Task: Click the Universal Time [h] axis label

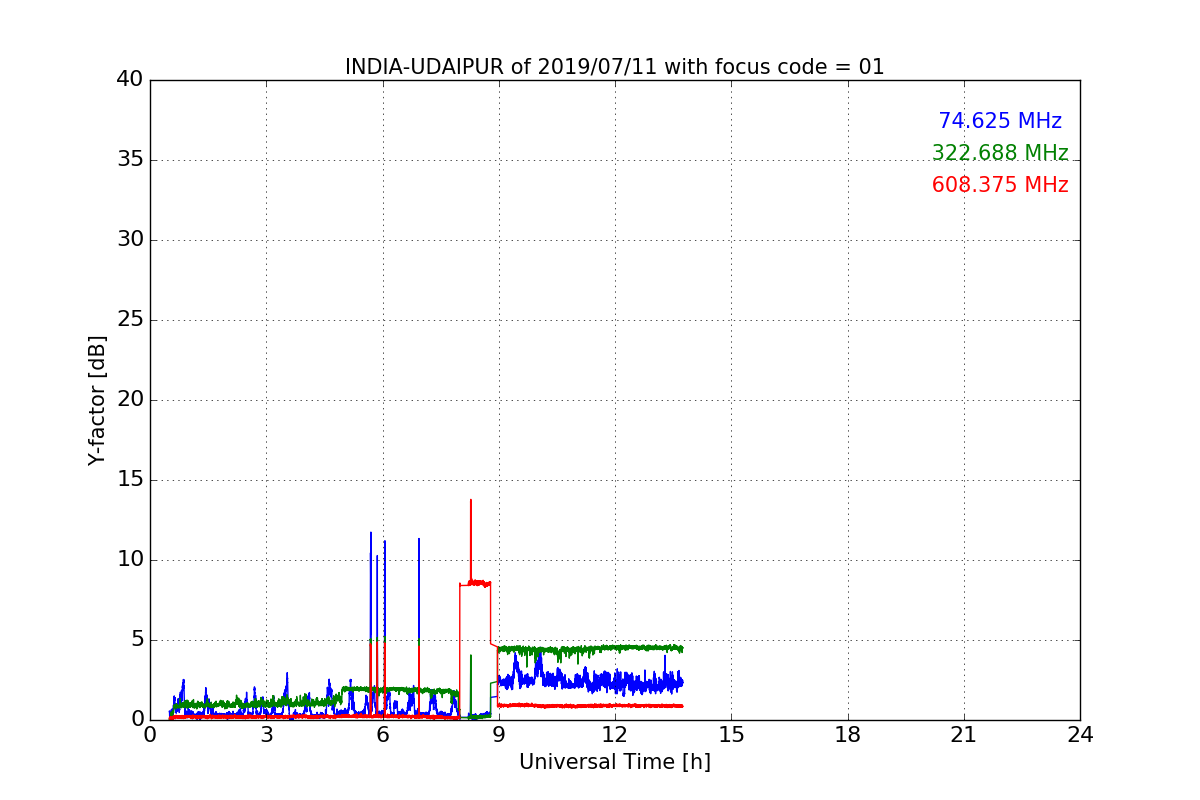Action: pyautogui.click(x=614, y=762)
